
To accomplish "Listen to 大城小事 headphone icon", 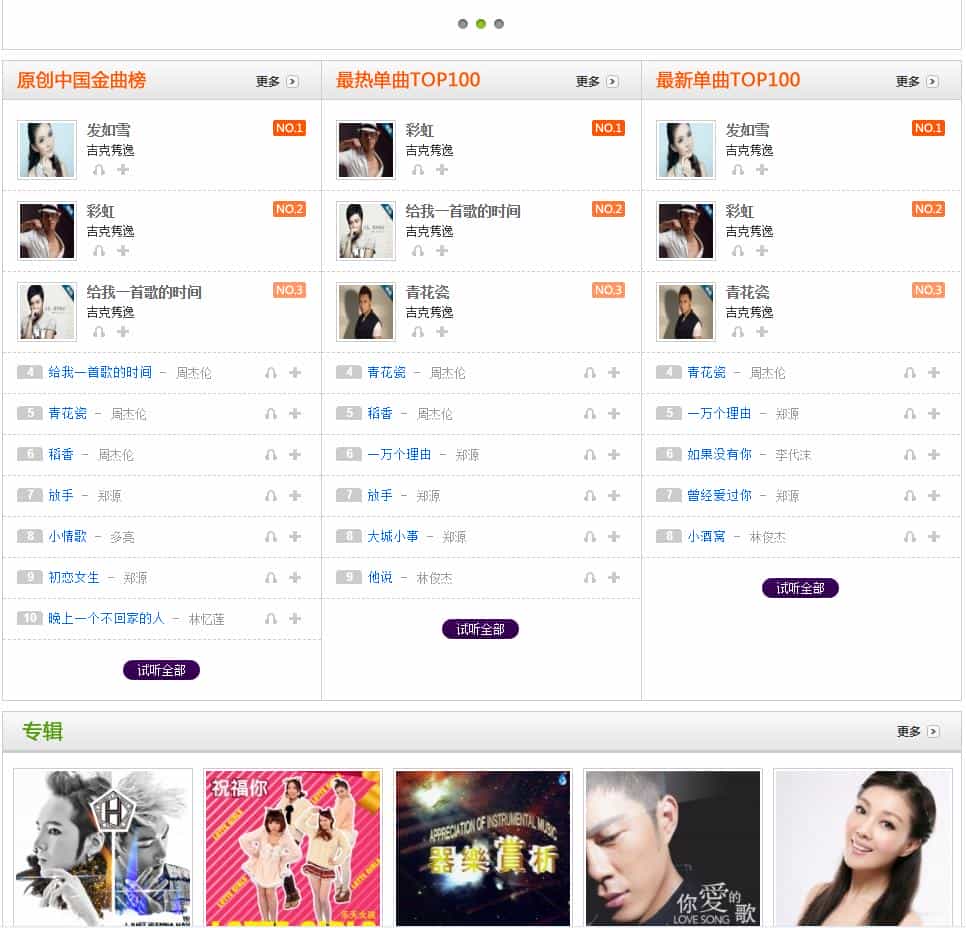I will pyautogui.click(x=590, y=537).
